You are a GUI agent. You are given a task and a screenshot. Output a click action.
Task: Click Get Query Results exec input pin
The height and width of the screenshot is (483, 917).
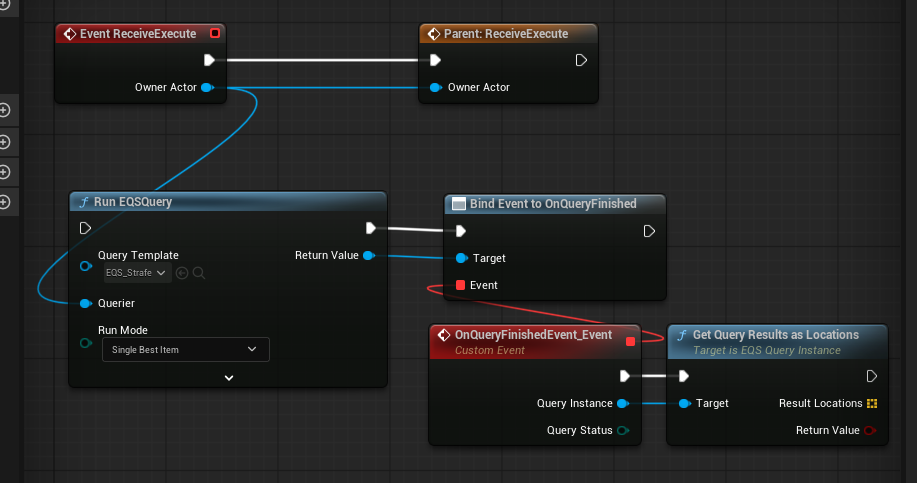(684, 376)
